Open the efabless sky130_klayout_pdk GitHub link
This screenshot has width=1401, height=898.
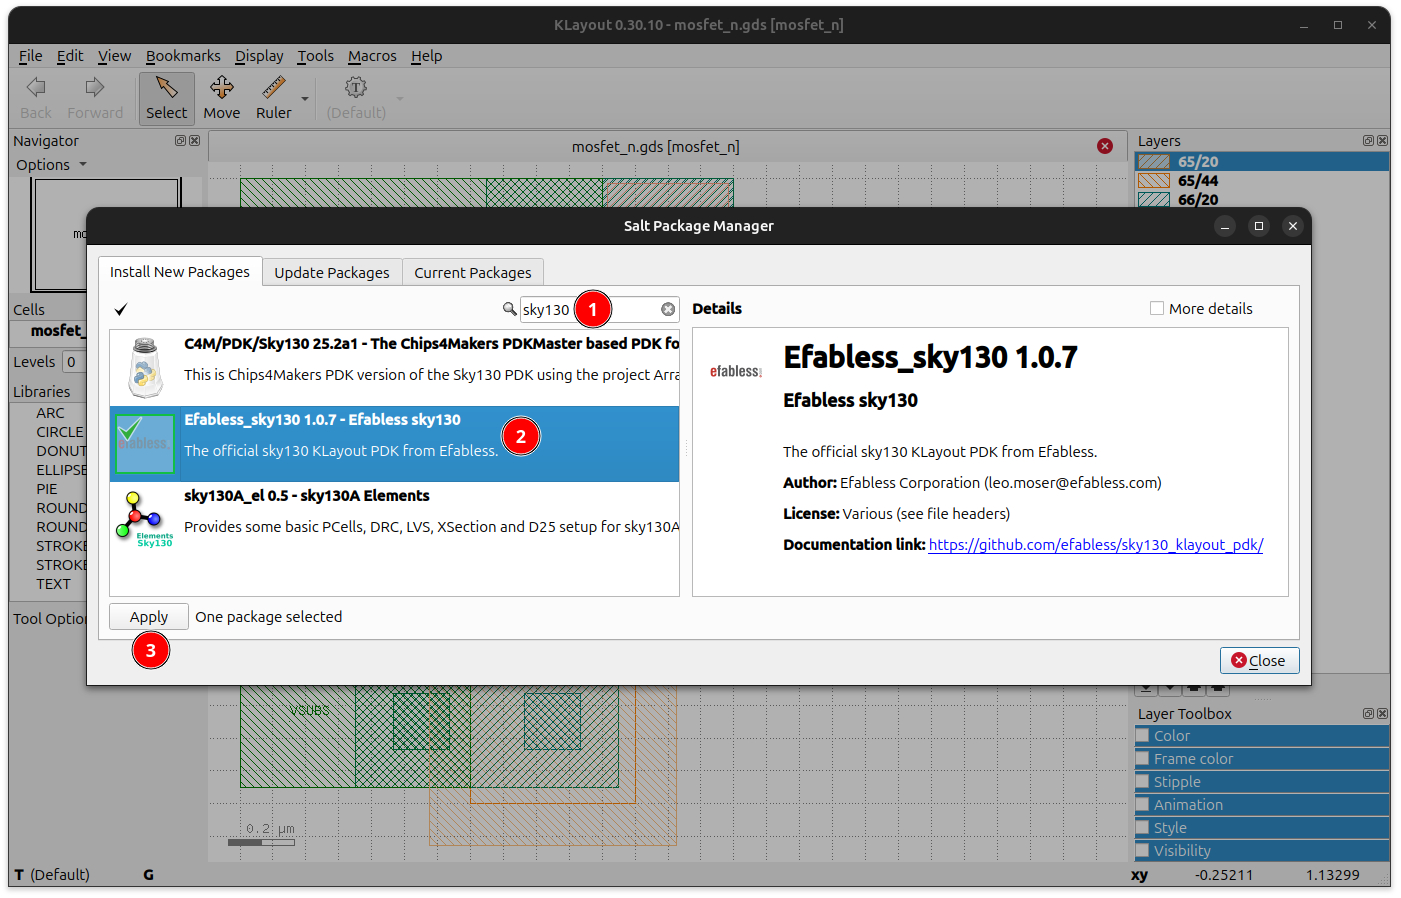1096,545
